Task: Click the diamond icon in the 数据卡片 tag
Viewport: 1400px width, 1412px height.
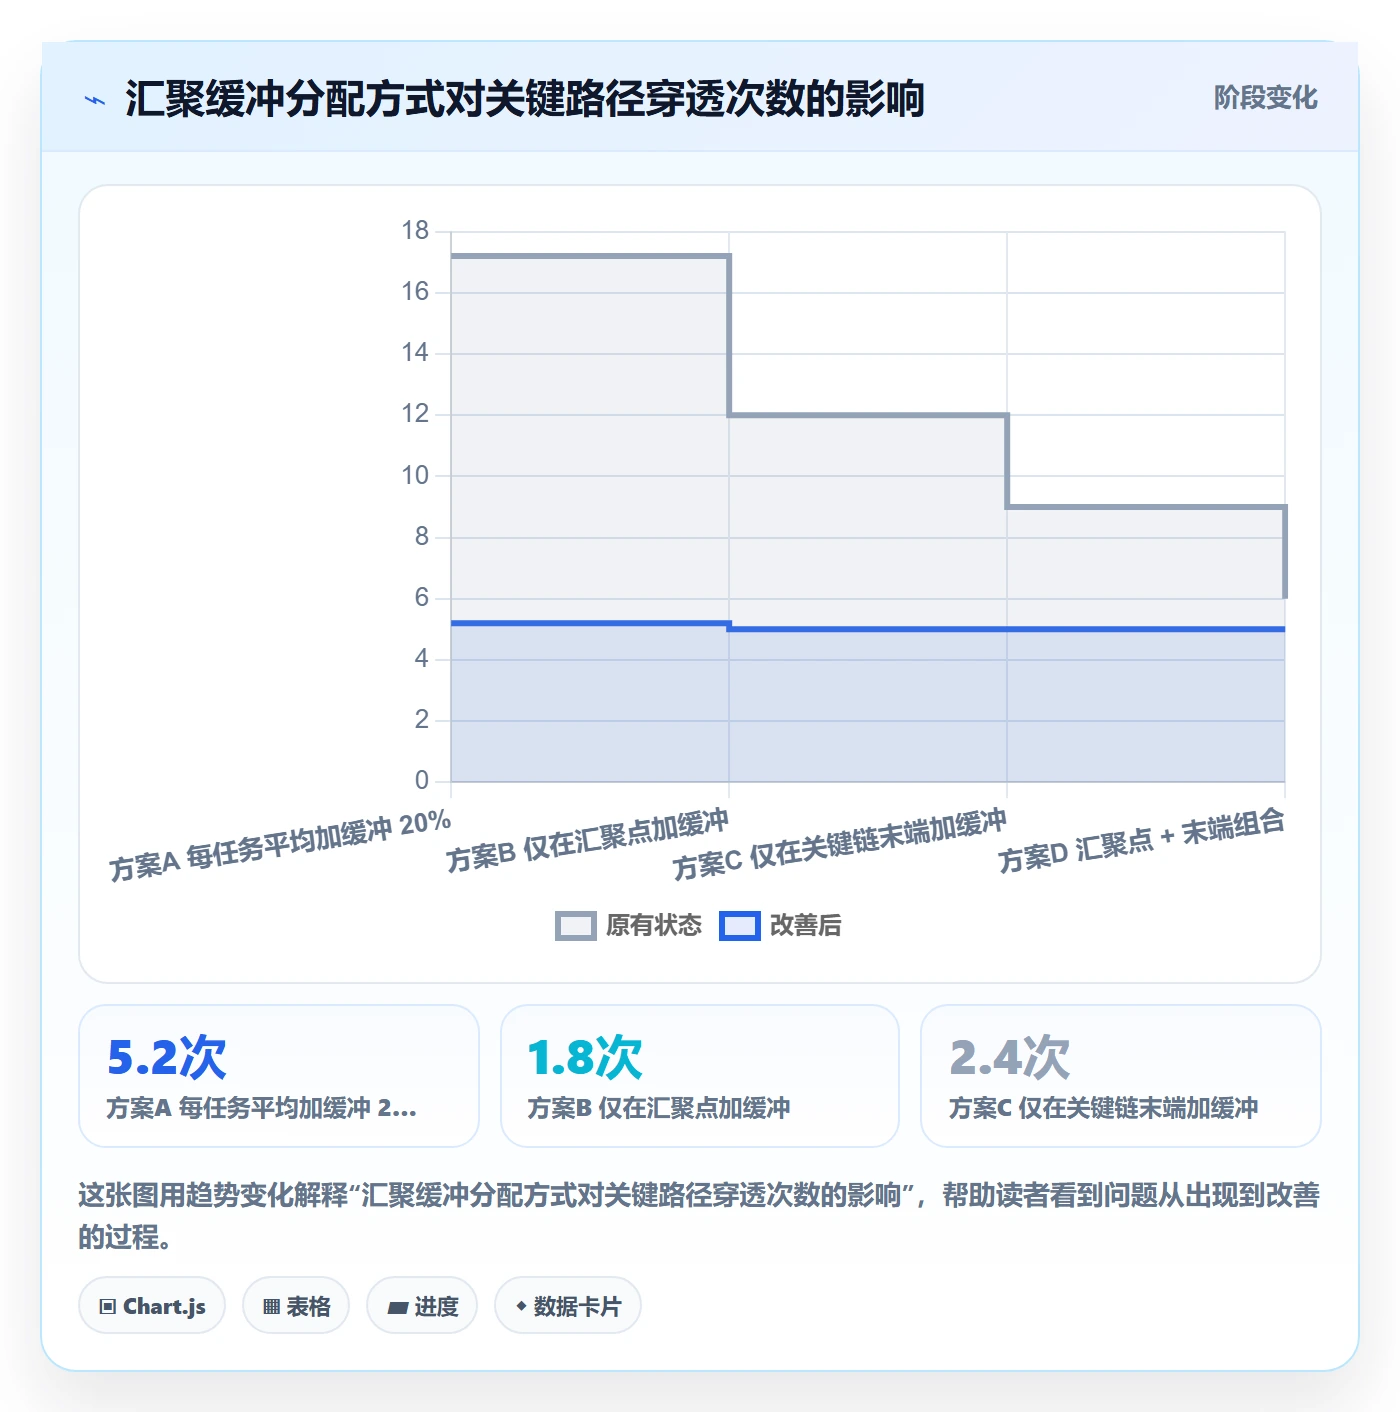Action: click(x=520, y=1306)
